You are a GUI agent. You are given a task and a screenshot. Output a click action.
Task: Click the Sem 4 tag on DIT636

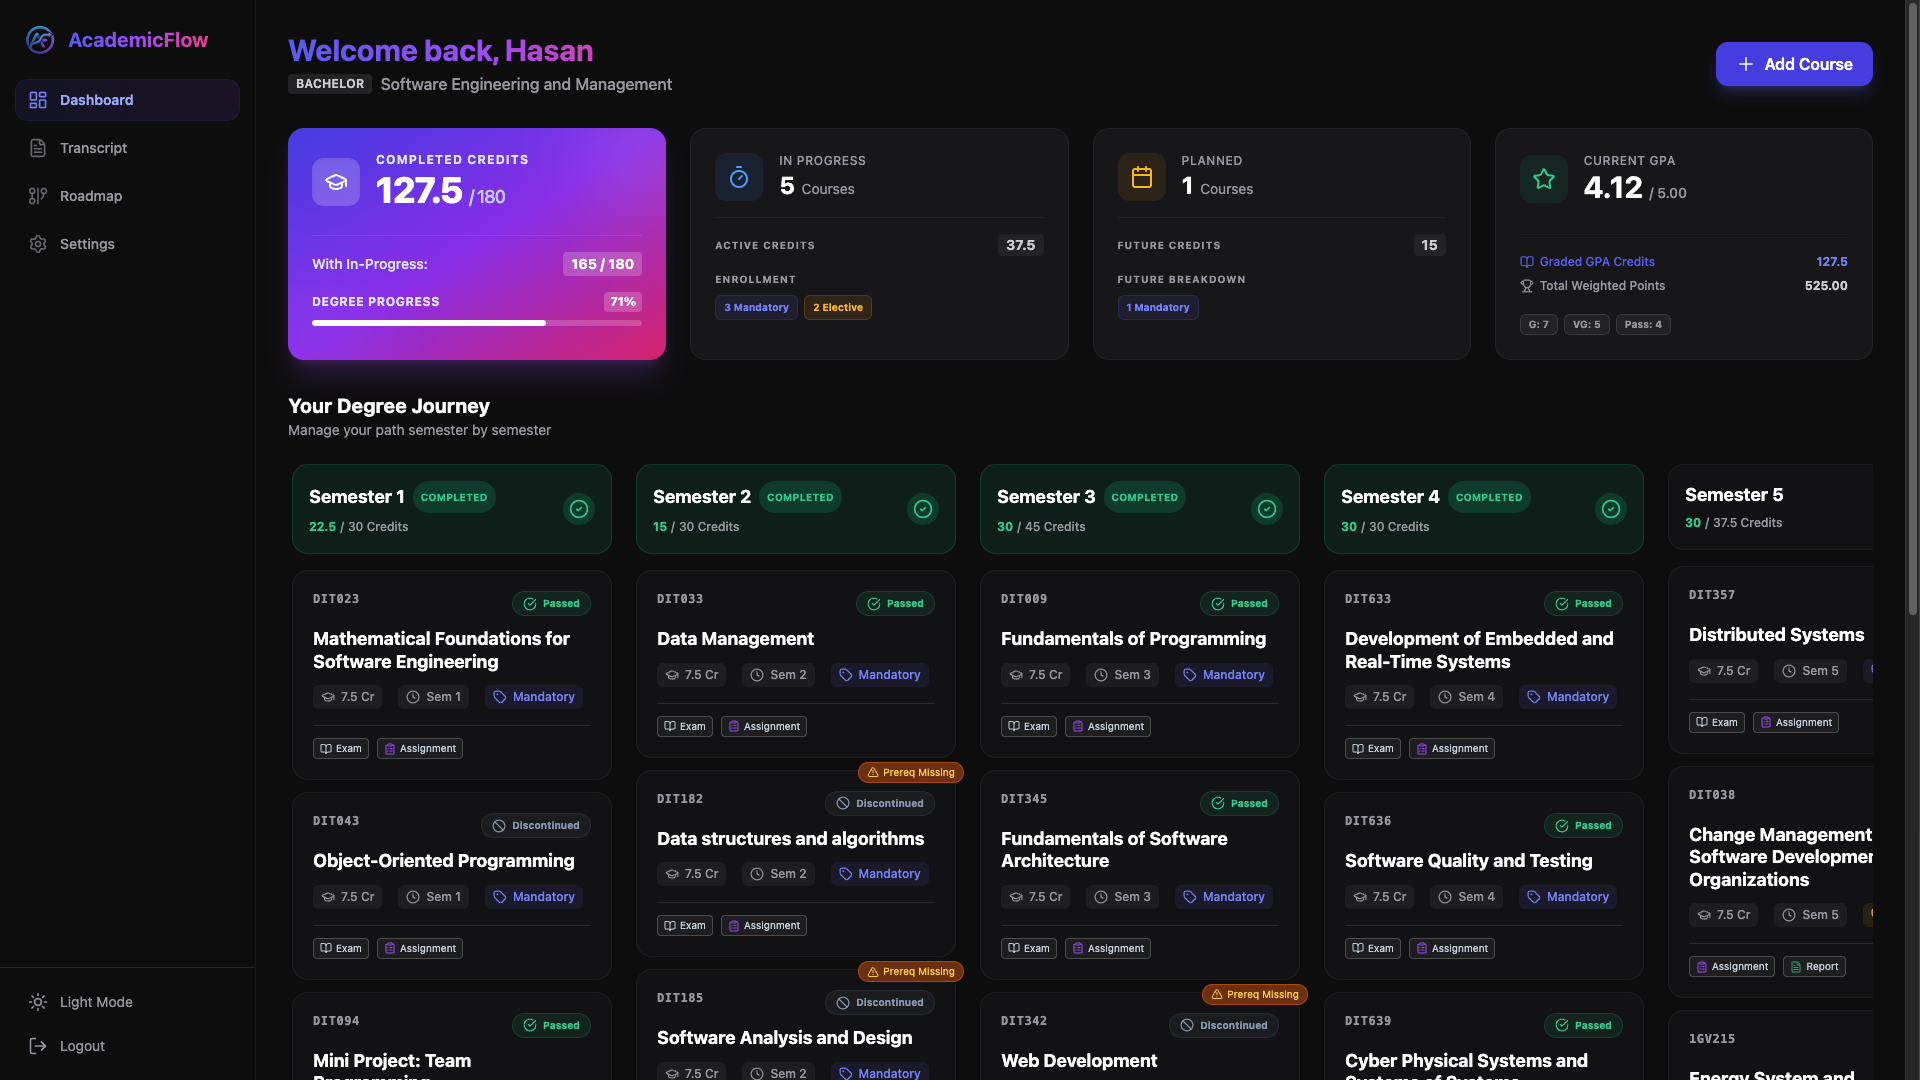click(1467, 897)
